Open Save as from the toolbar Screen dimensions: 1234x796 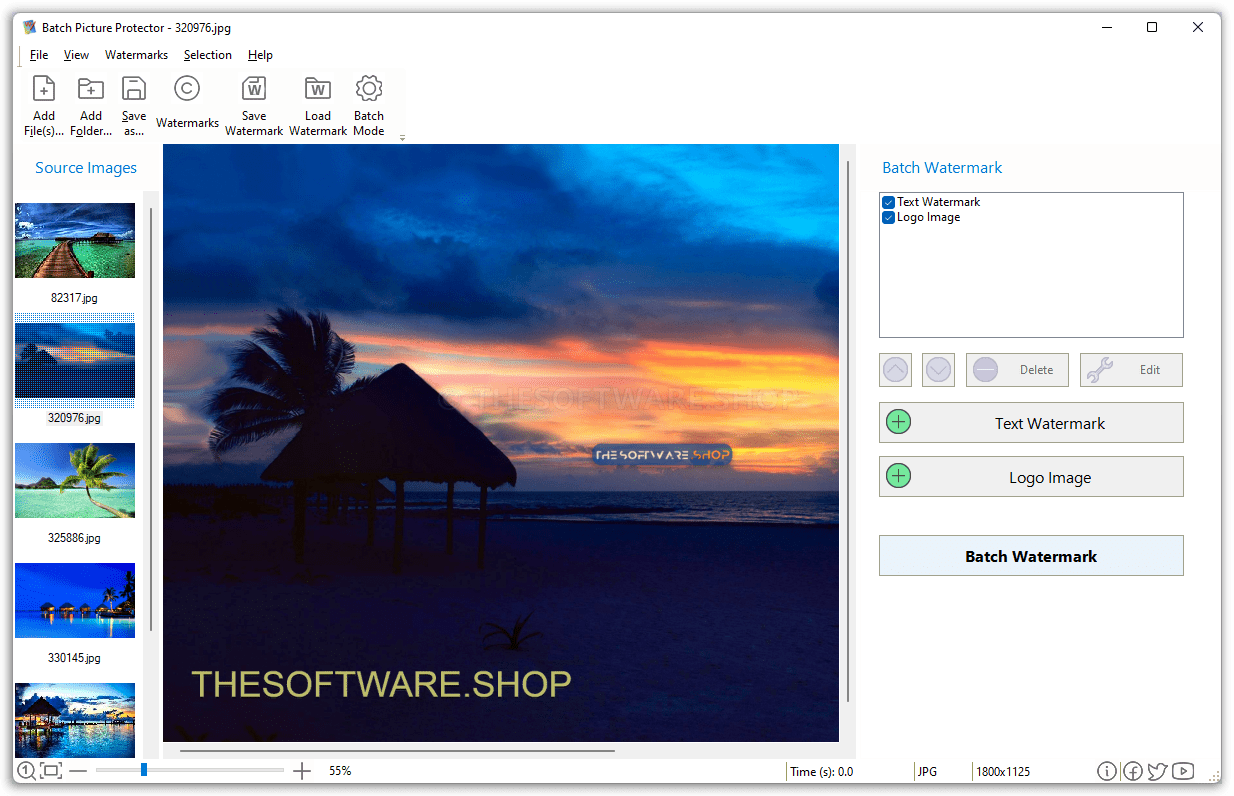(x=134, y=104)
